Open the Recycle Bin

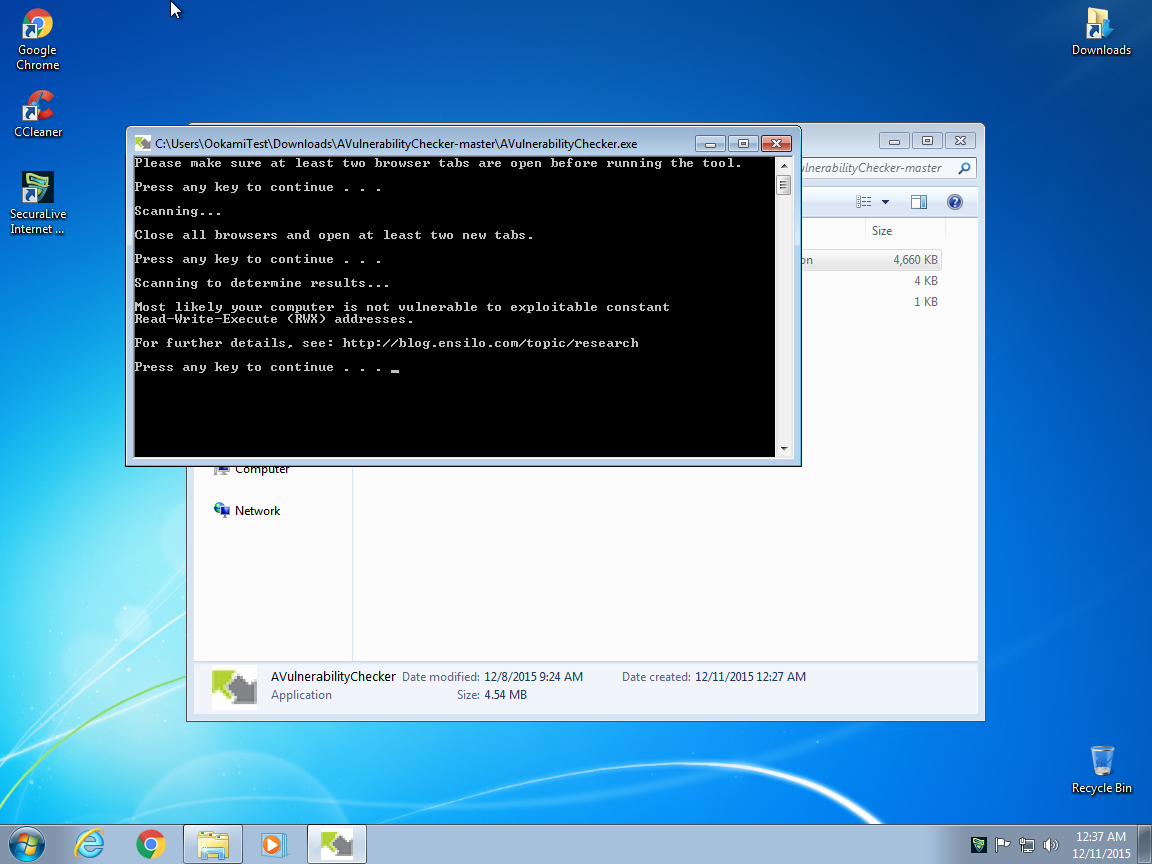(1101, 768)
